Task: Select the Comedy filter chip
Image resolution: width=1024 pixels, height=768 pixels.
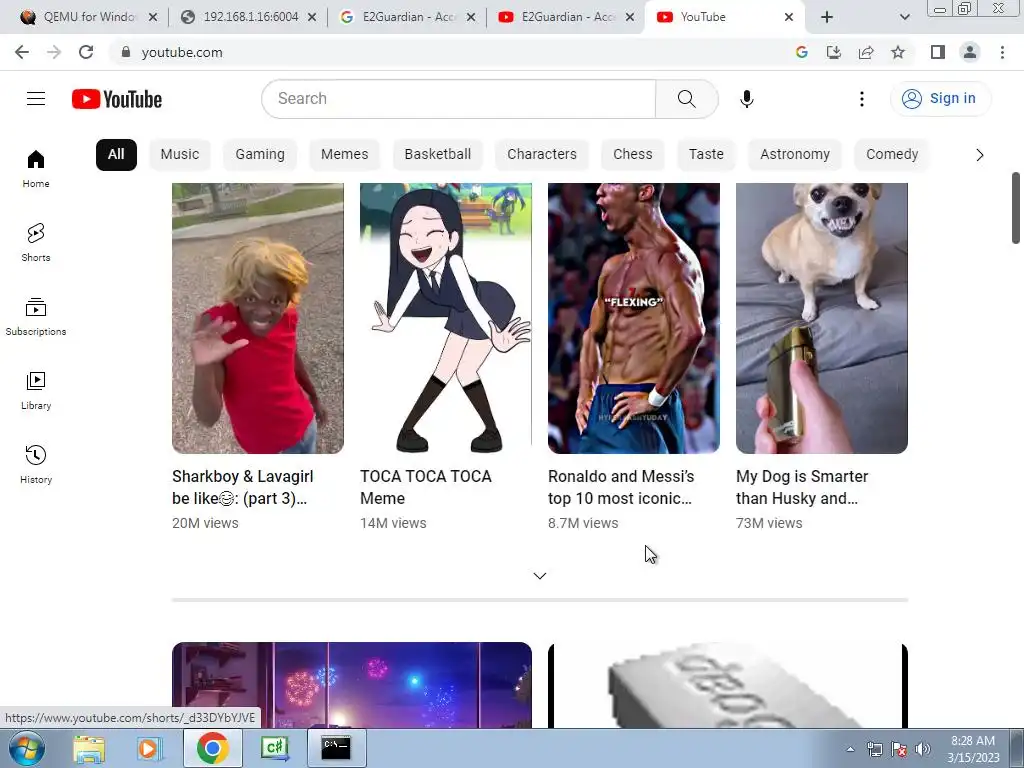Action: point(892,155)
